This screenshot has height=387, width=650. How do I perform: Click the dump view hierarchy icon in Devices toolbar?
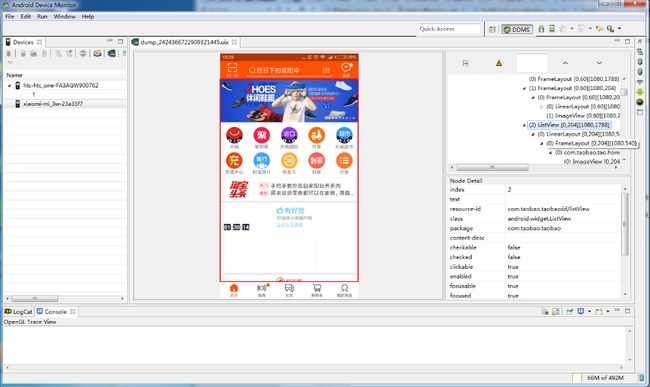[x=112, y=53]
